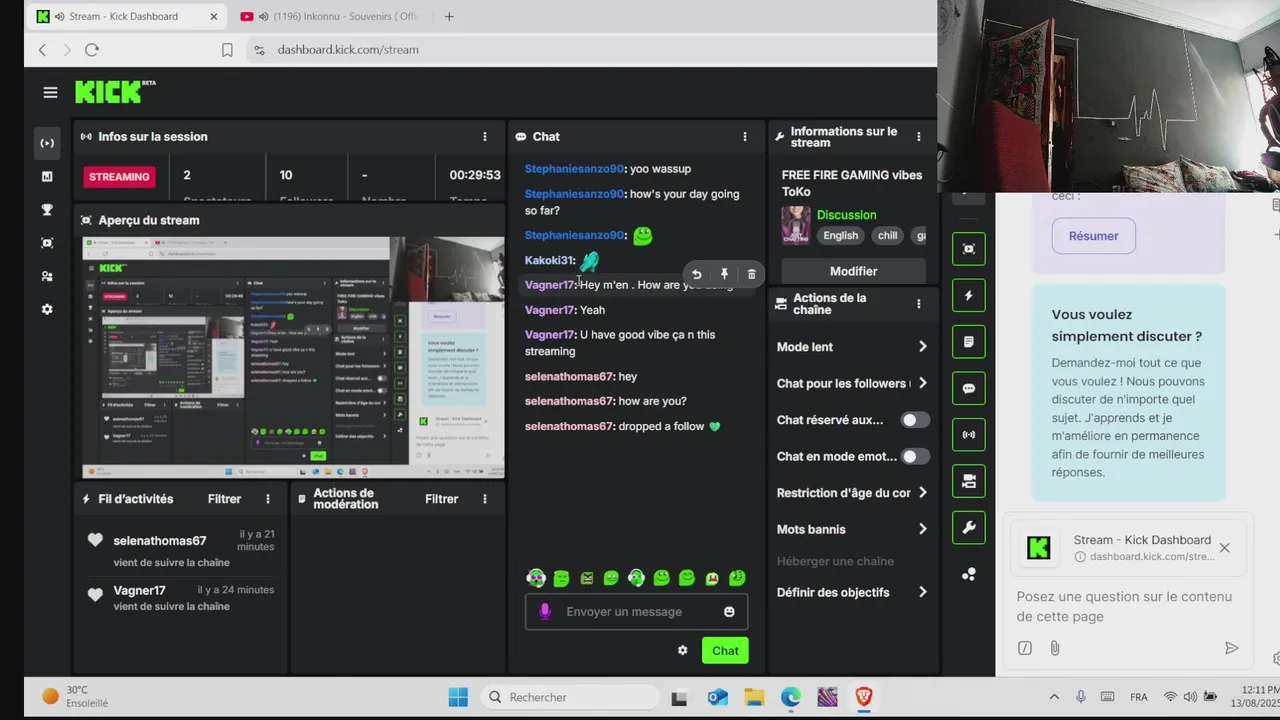Click the lightning bolt icon in right toolbar
Image resolution: width=1280 pixels, height=720 pixels.
coord(969,295)
